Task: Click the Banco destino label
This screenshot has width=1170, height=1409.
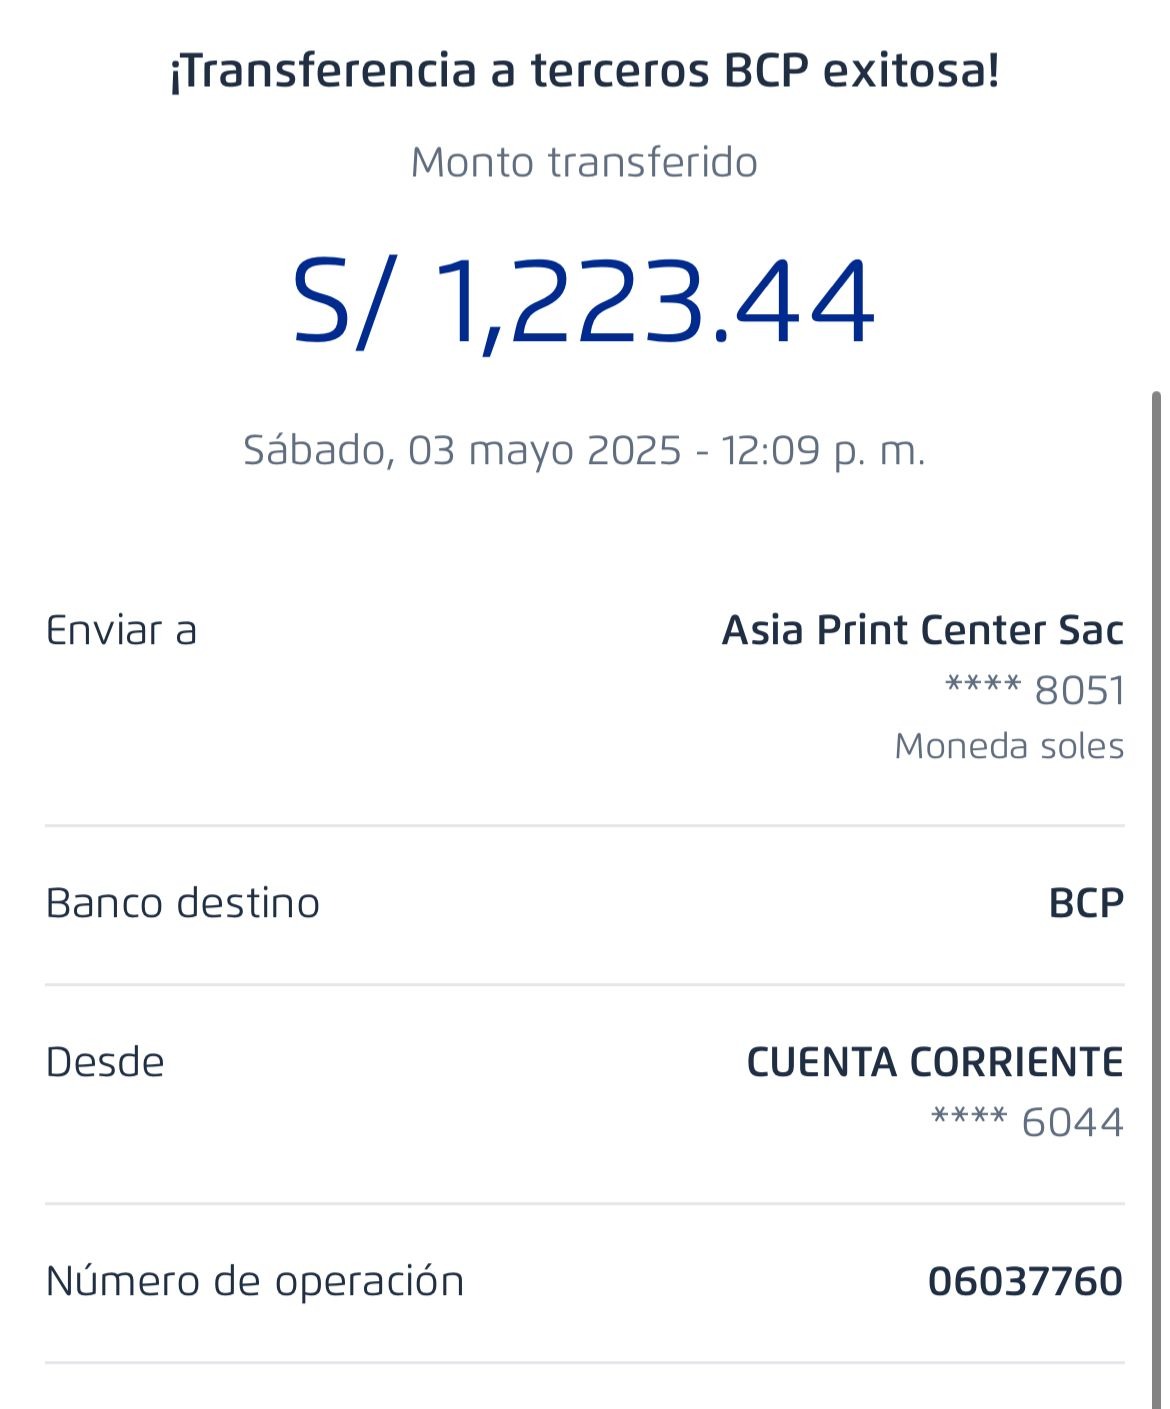Action: (182, 903)
